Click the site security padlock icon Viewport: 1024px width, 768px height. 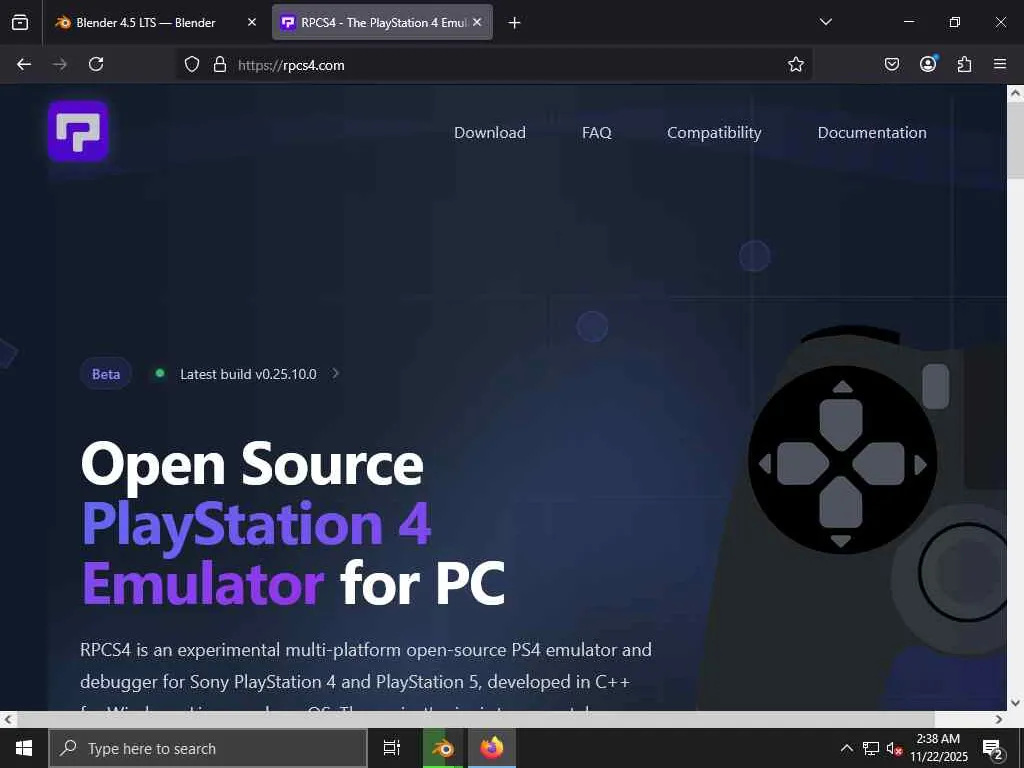click(220, 64)
